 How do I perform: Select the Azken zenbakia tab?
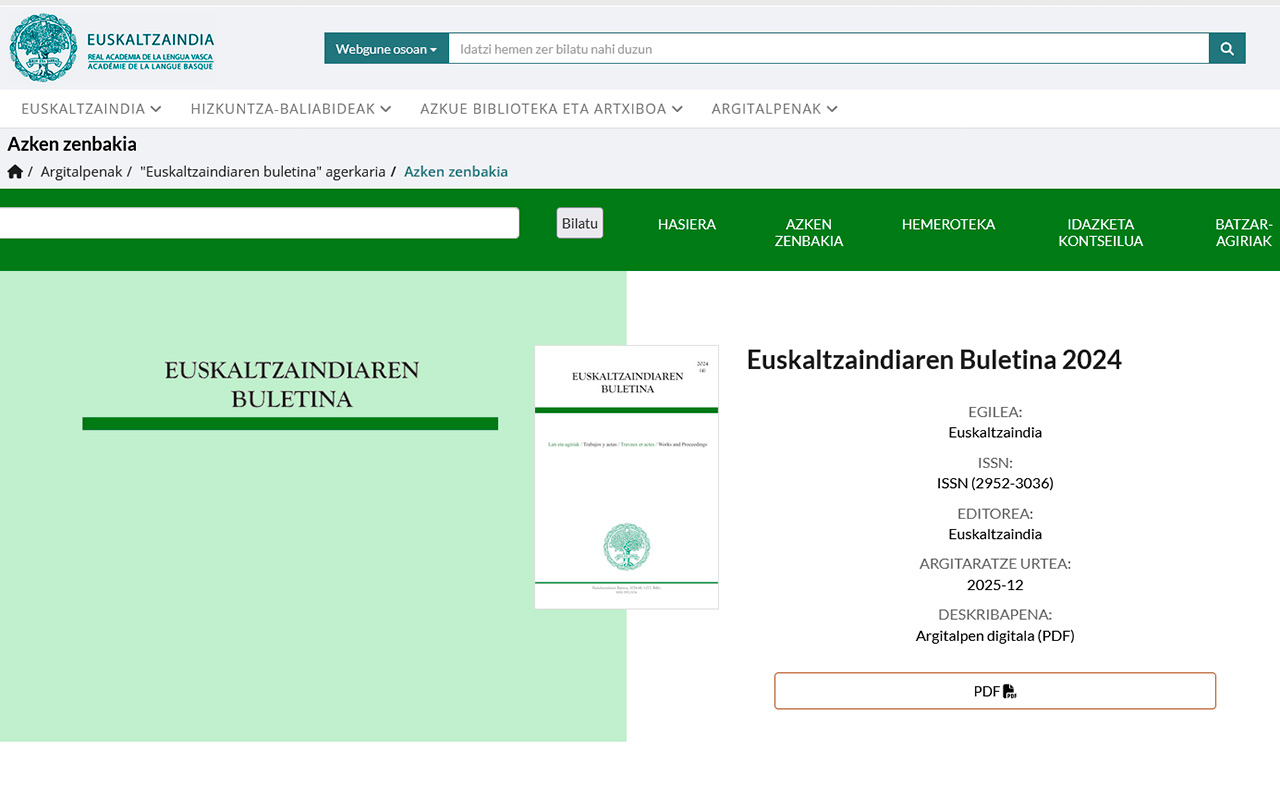pos(808,232)
